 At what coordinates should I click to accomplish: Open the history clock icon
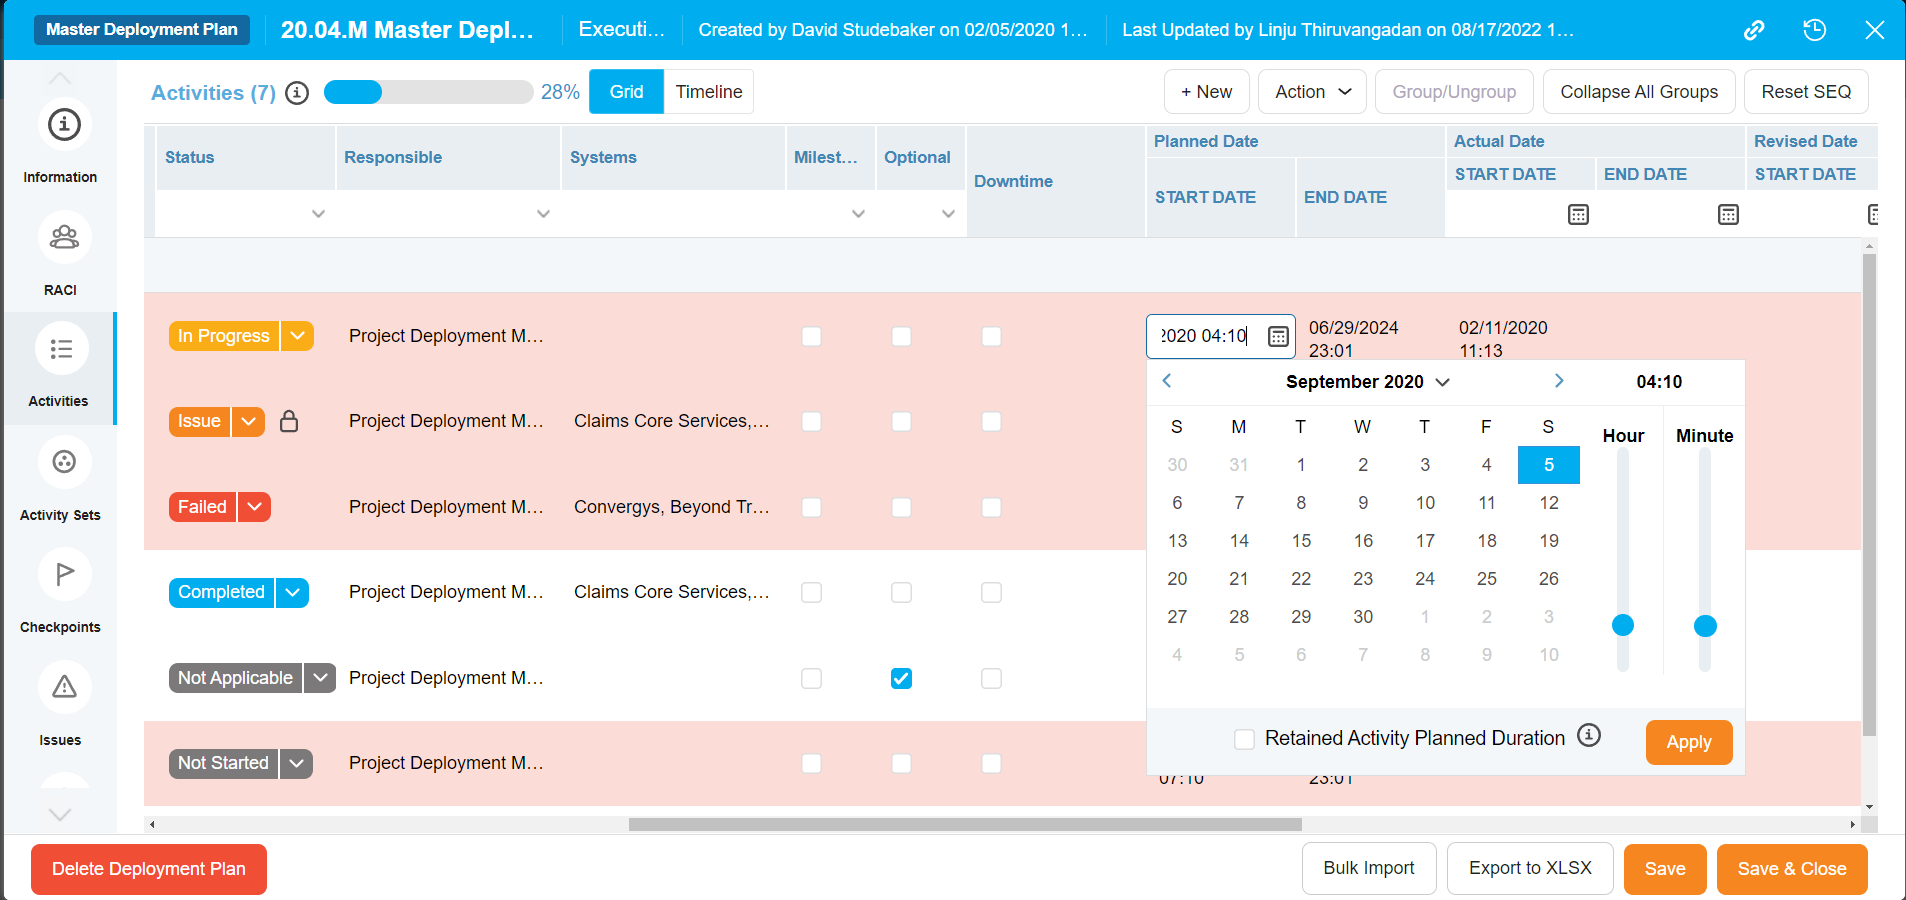[1814, 30]
